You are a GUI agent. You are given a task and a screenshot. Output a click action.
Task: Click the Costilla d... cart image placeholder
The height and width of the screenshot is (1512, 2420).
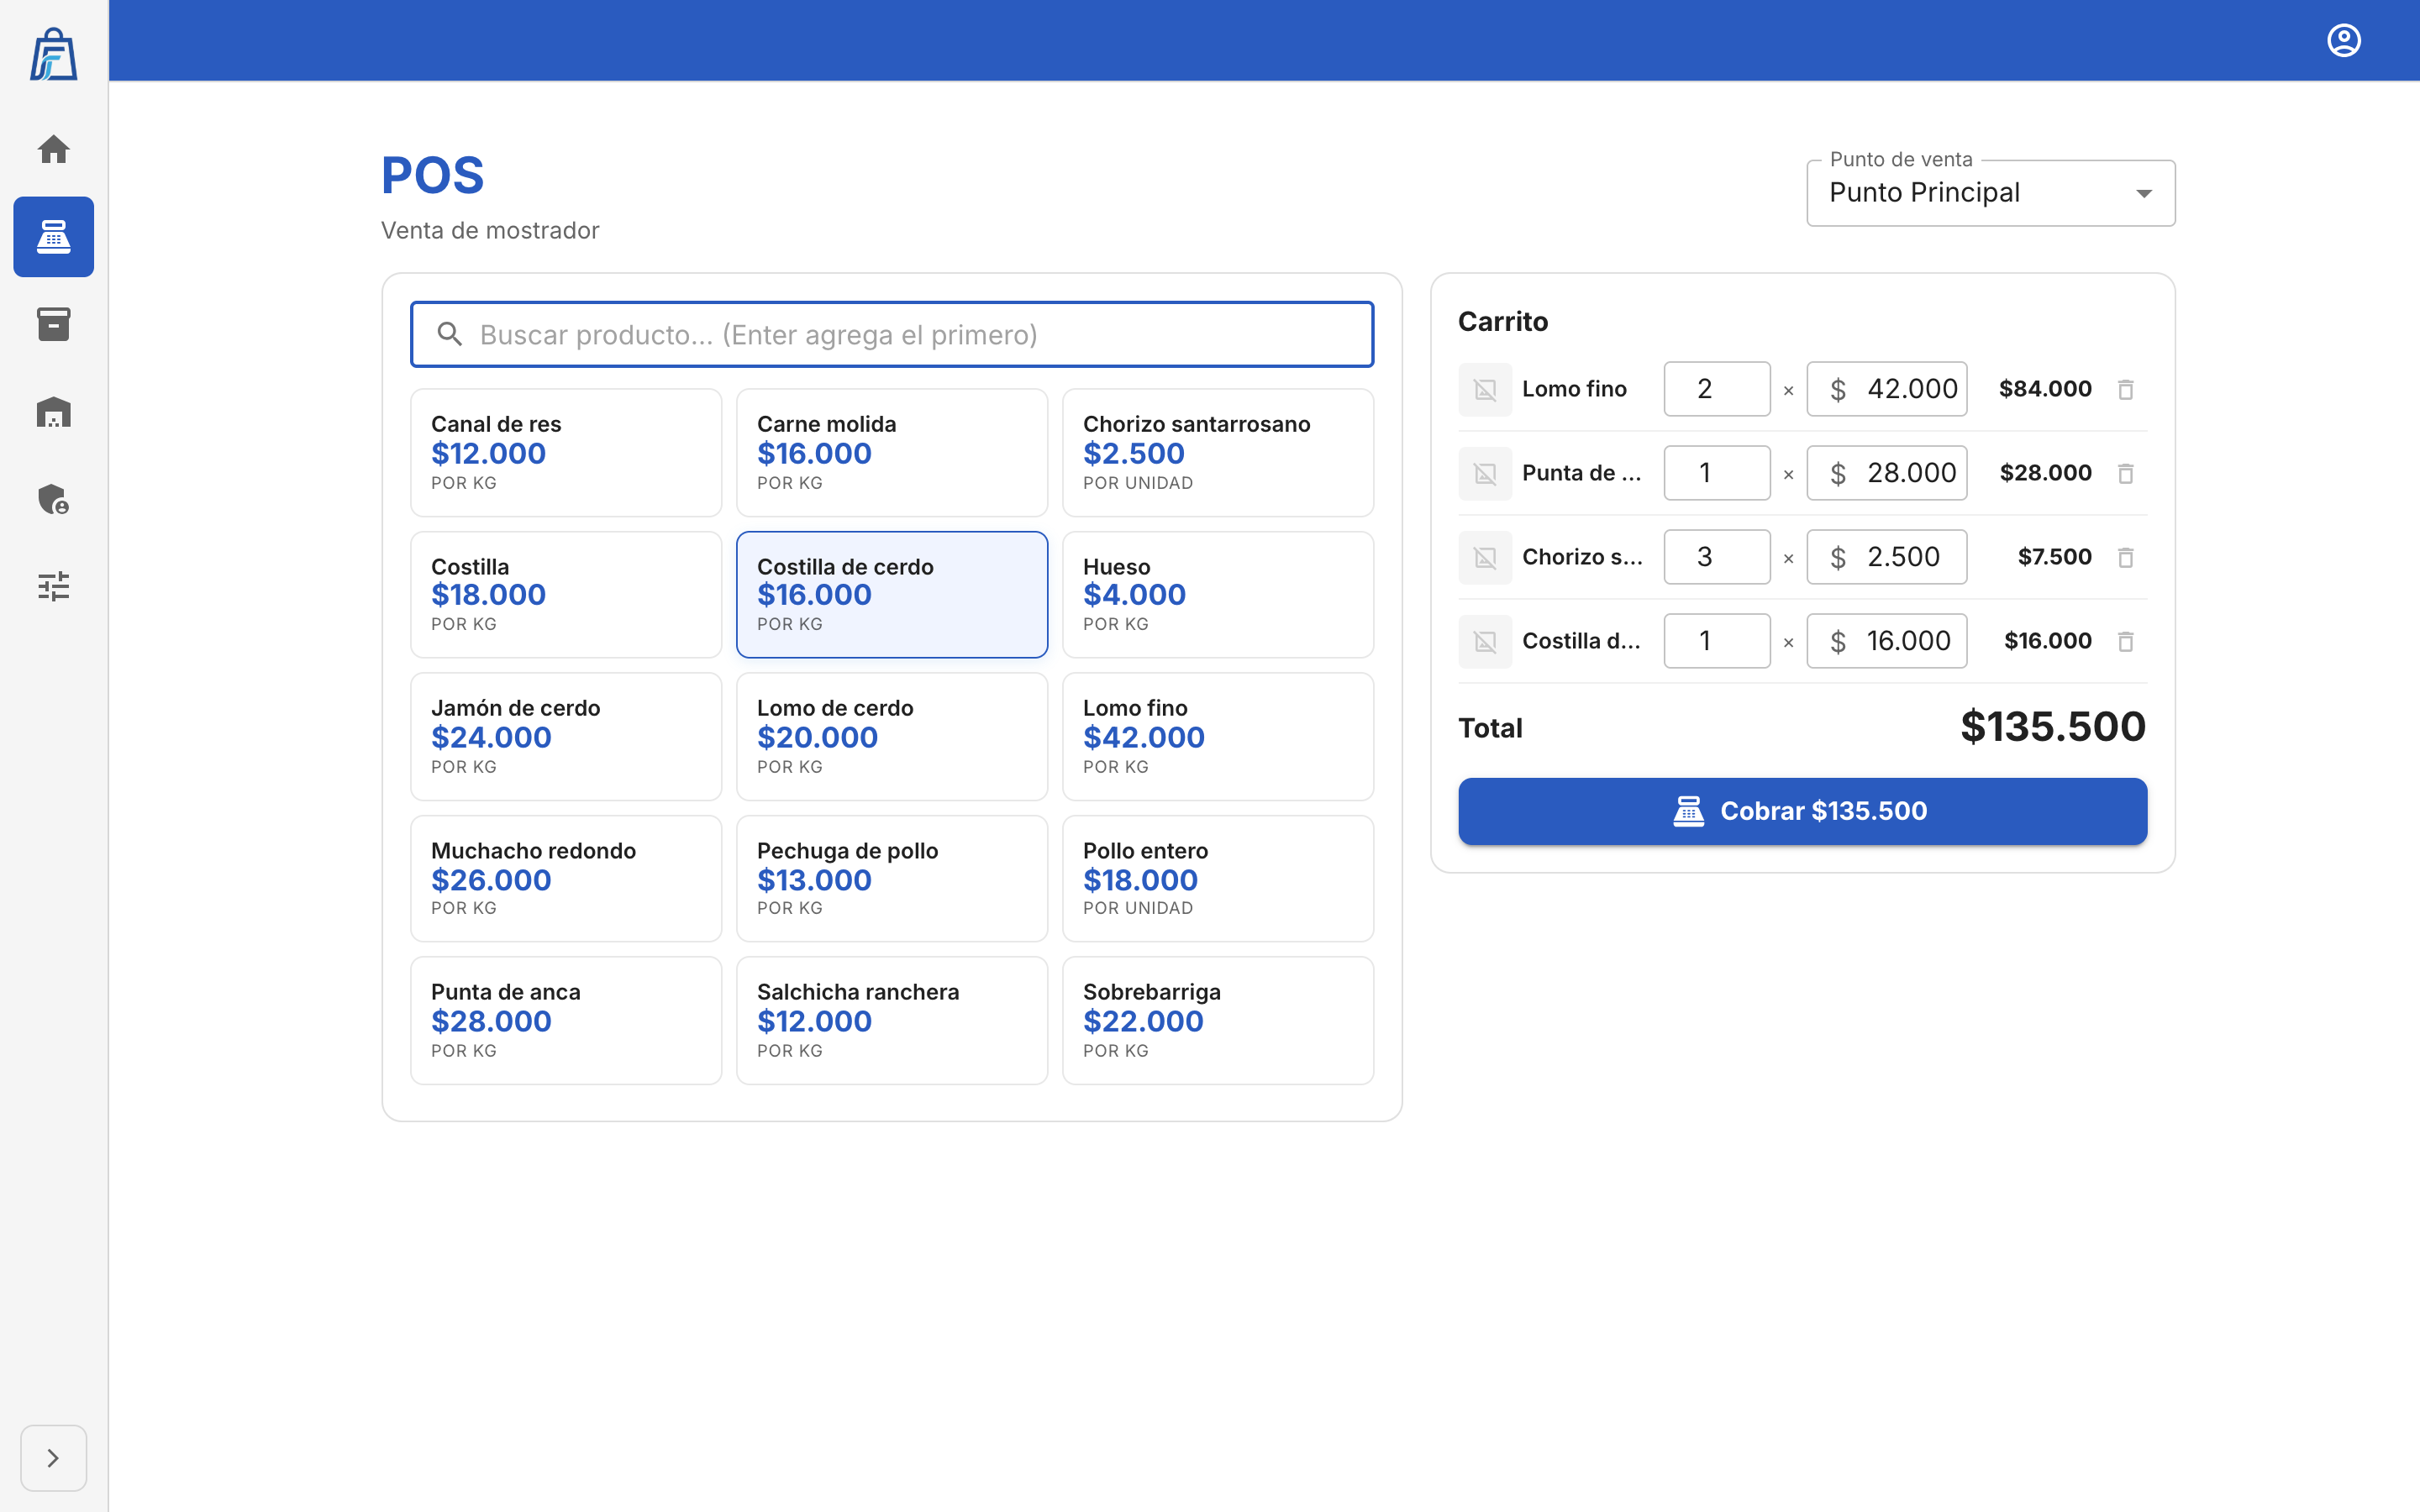click(1485, 641)
